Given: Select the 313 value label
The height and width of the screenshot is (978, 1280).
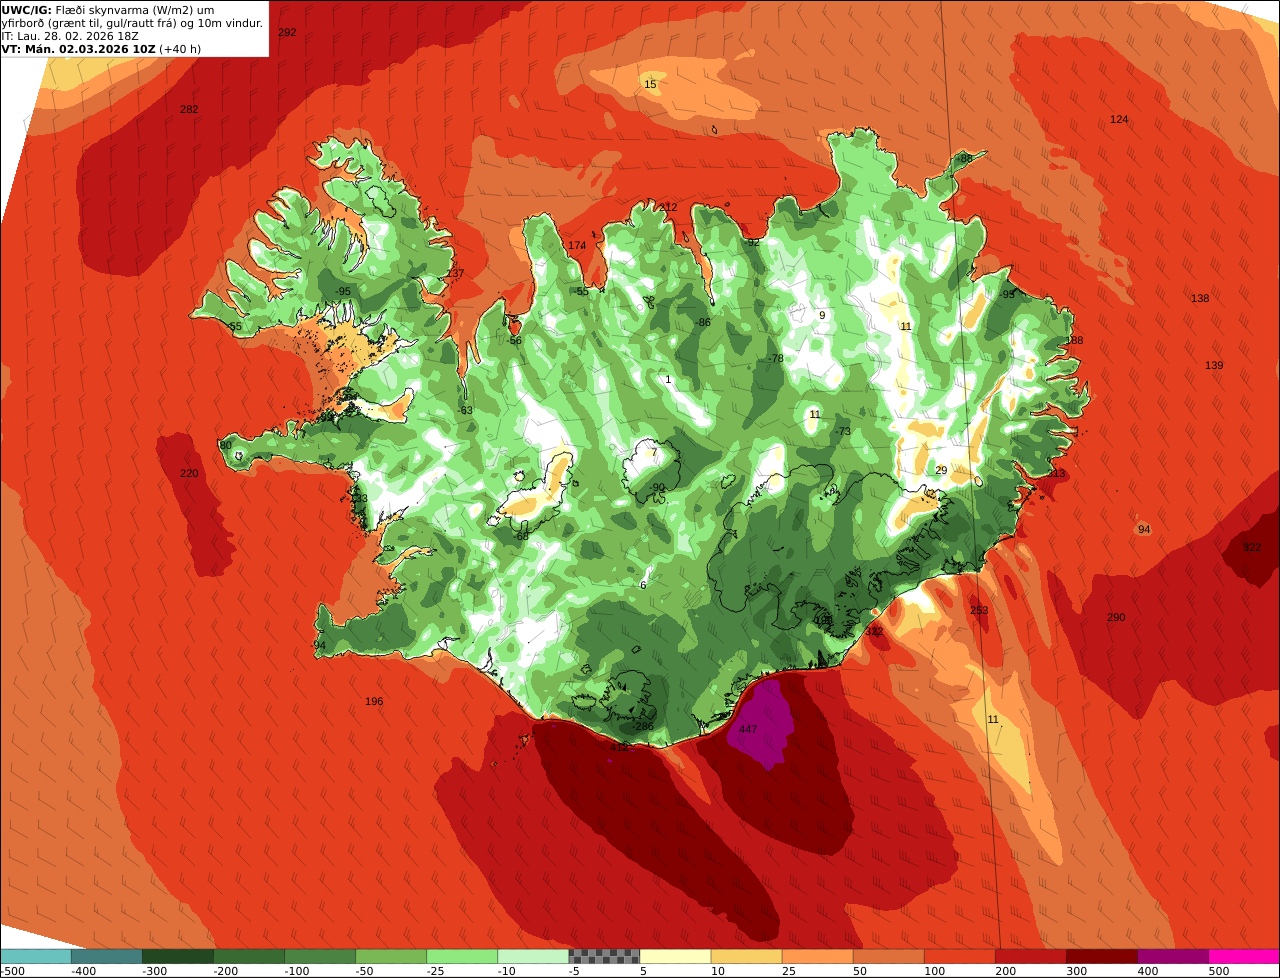Looking at the screenshot, I should point(1056,474).
